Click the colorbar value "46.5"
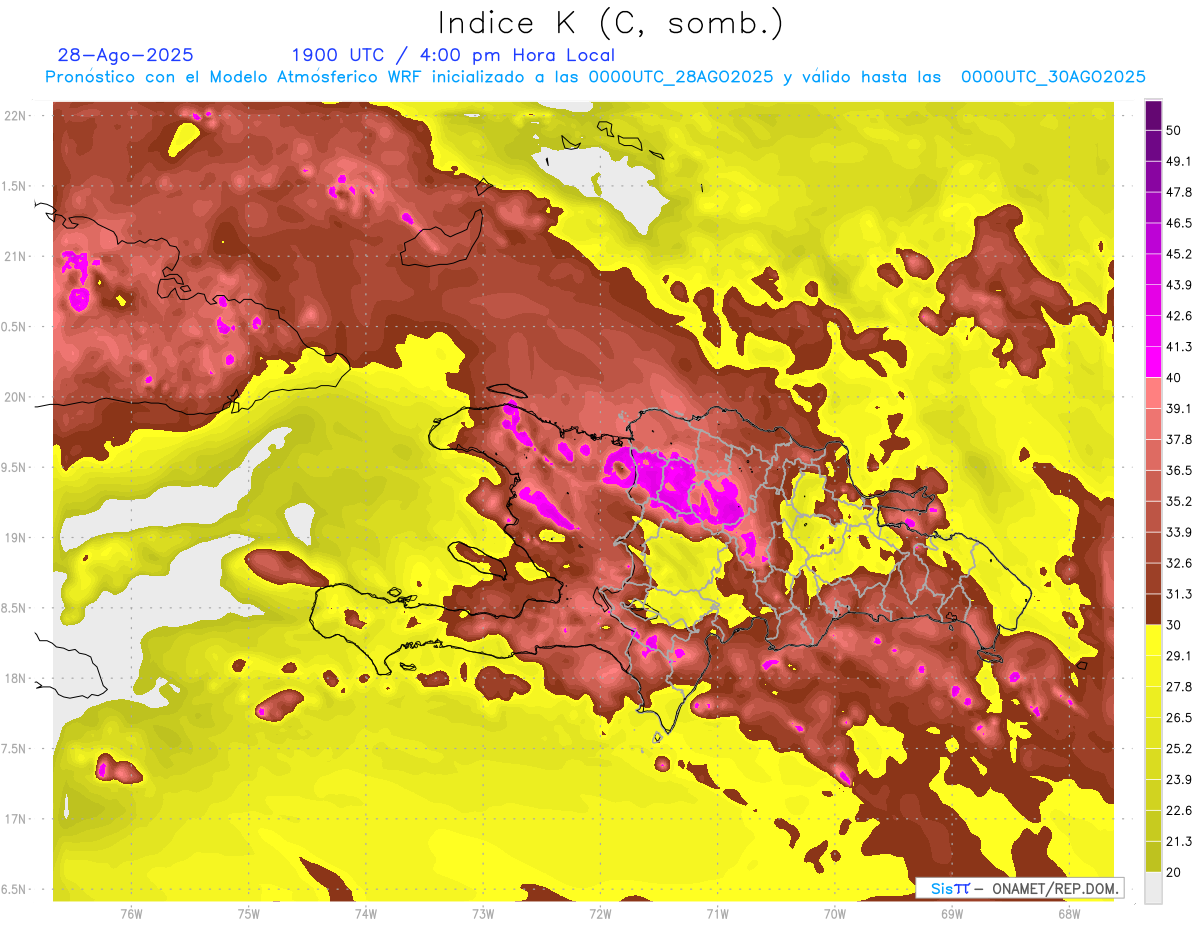Viewport: 1200px width, 927px height. coord(1179,223)
